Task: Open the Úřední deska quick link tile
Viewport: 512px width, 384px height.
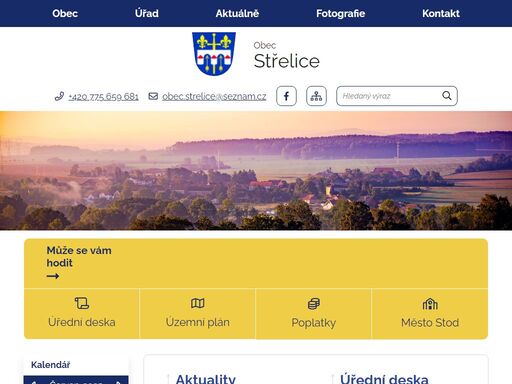Action: 82,314
